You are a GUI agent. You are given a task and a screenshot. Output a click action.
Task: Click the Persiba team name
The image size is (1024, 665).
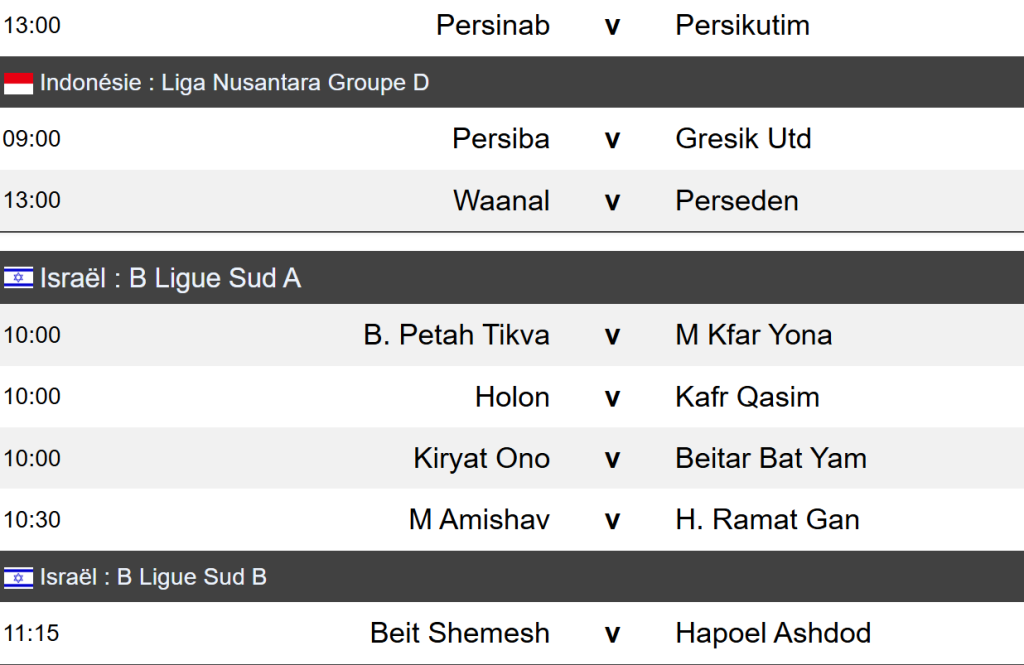(x=501, y=138)
